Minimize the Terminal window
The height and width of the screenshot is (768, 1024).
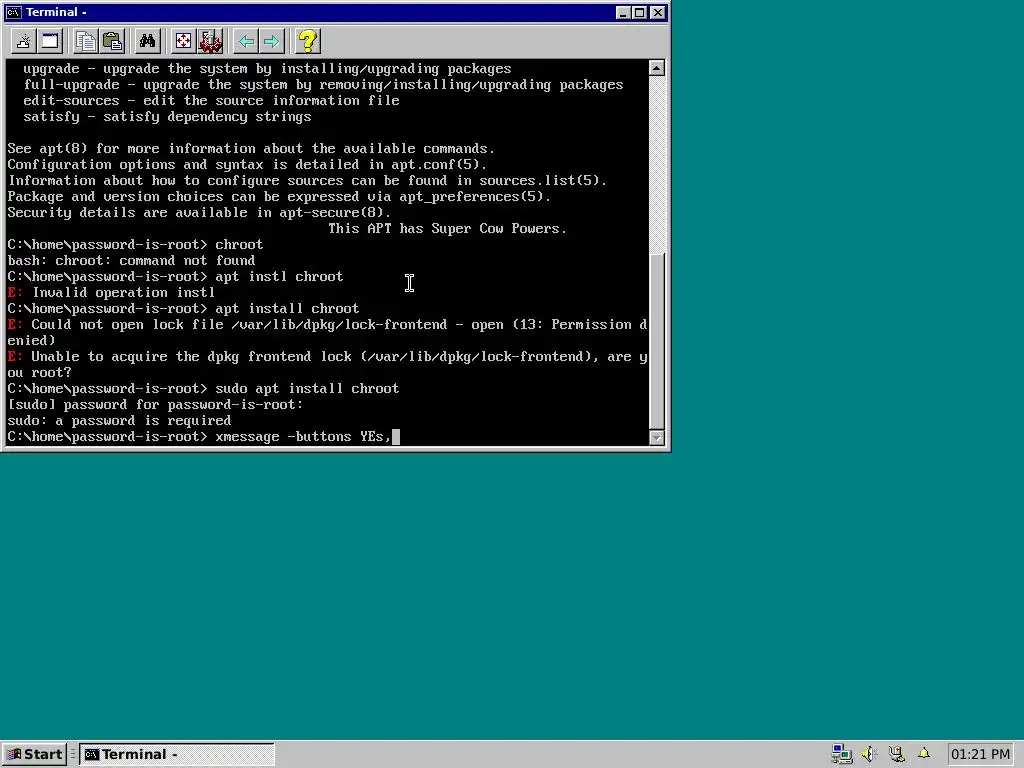pos(623,12)
